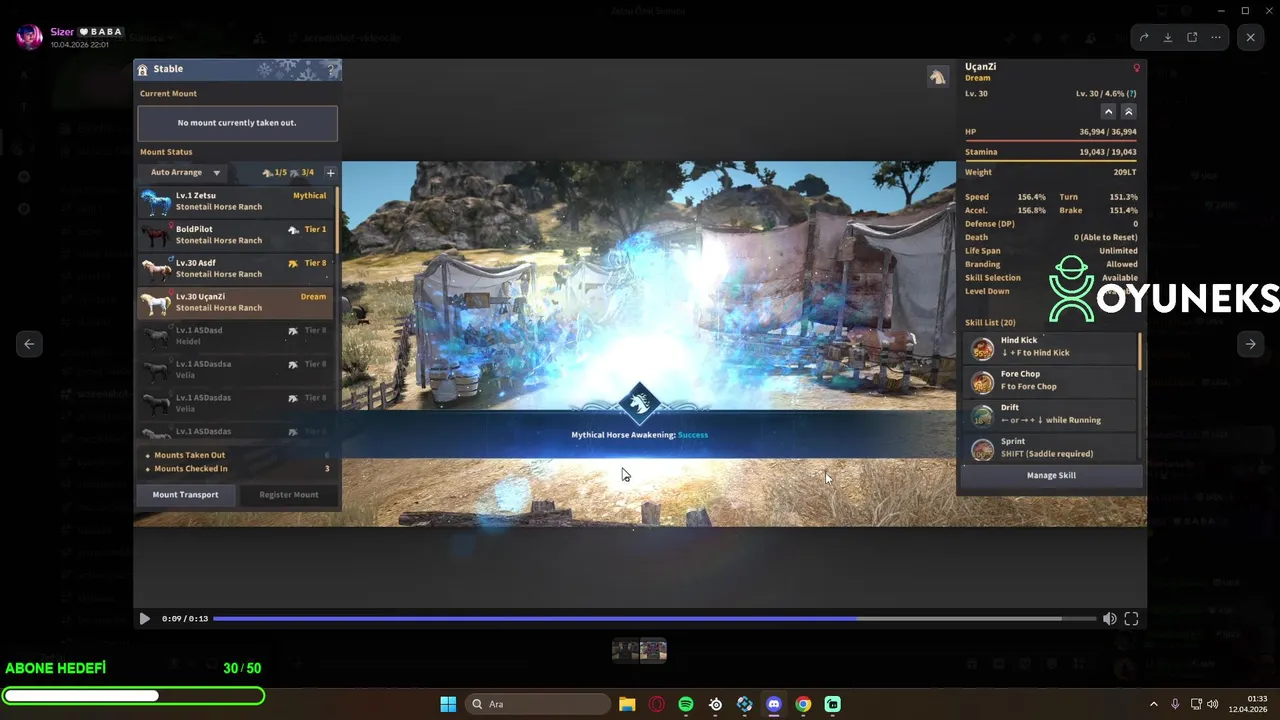This screenshot has height=720, width=1280.
Task: Go to next media with right arrow
Action: tap(1250, 344)
